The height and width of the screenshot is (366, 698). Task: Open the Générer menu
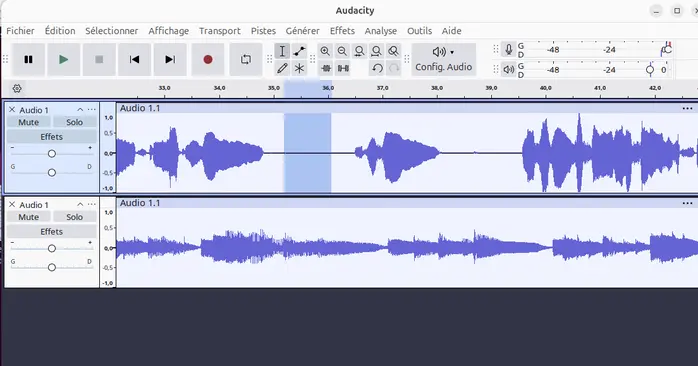(302, 31)
